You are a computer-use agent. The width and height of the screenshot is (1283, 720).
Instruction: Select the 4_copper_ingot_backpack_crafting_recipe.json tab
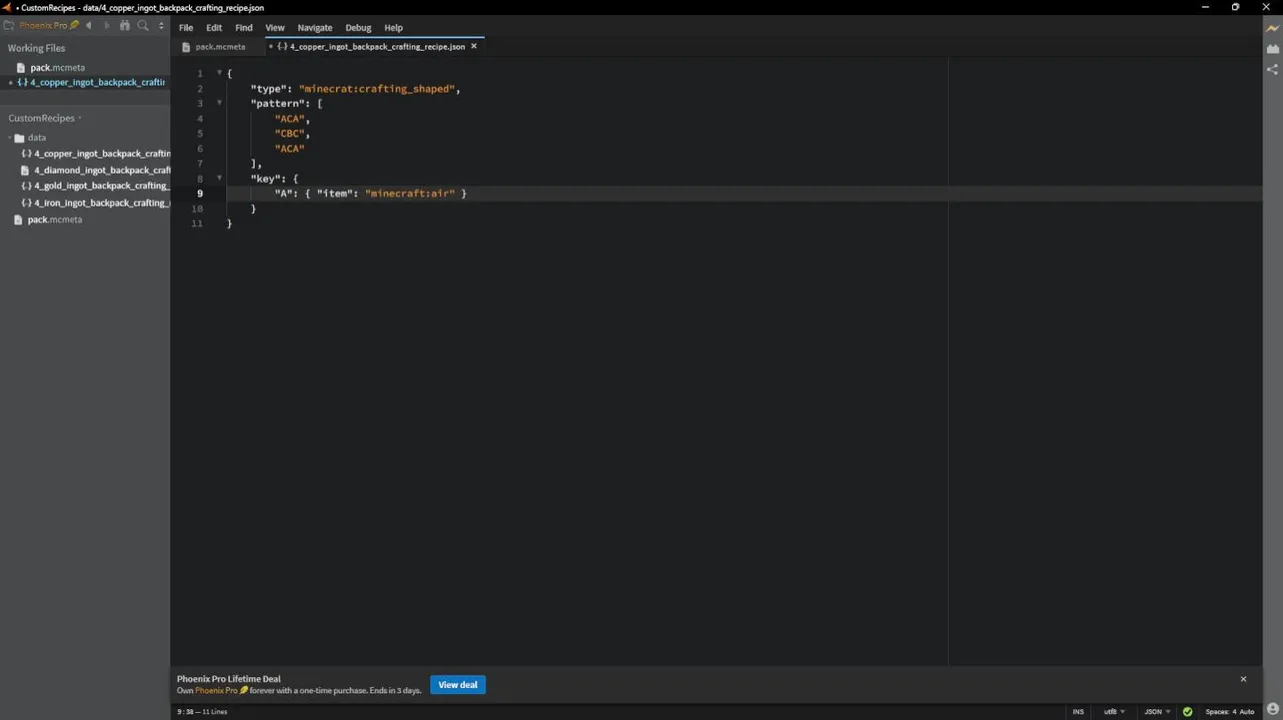pos(377,47)
